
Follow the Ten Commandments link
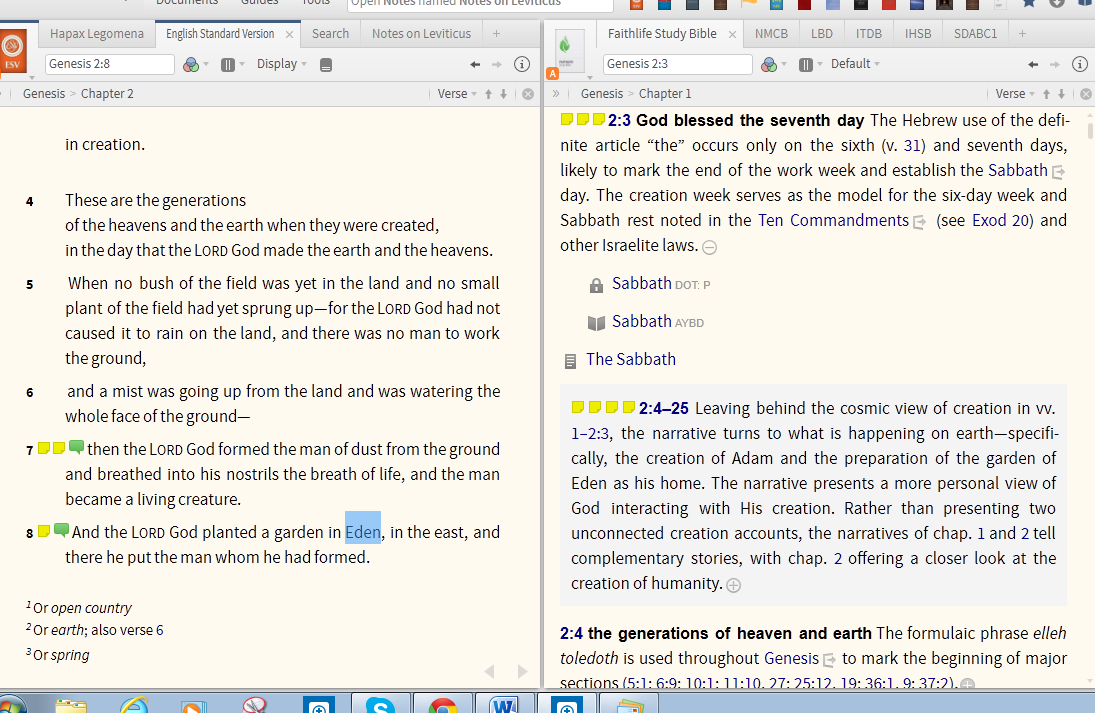point(833,220)
